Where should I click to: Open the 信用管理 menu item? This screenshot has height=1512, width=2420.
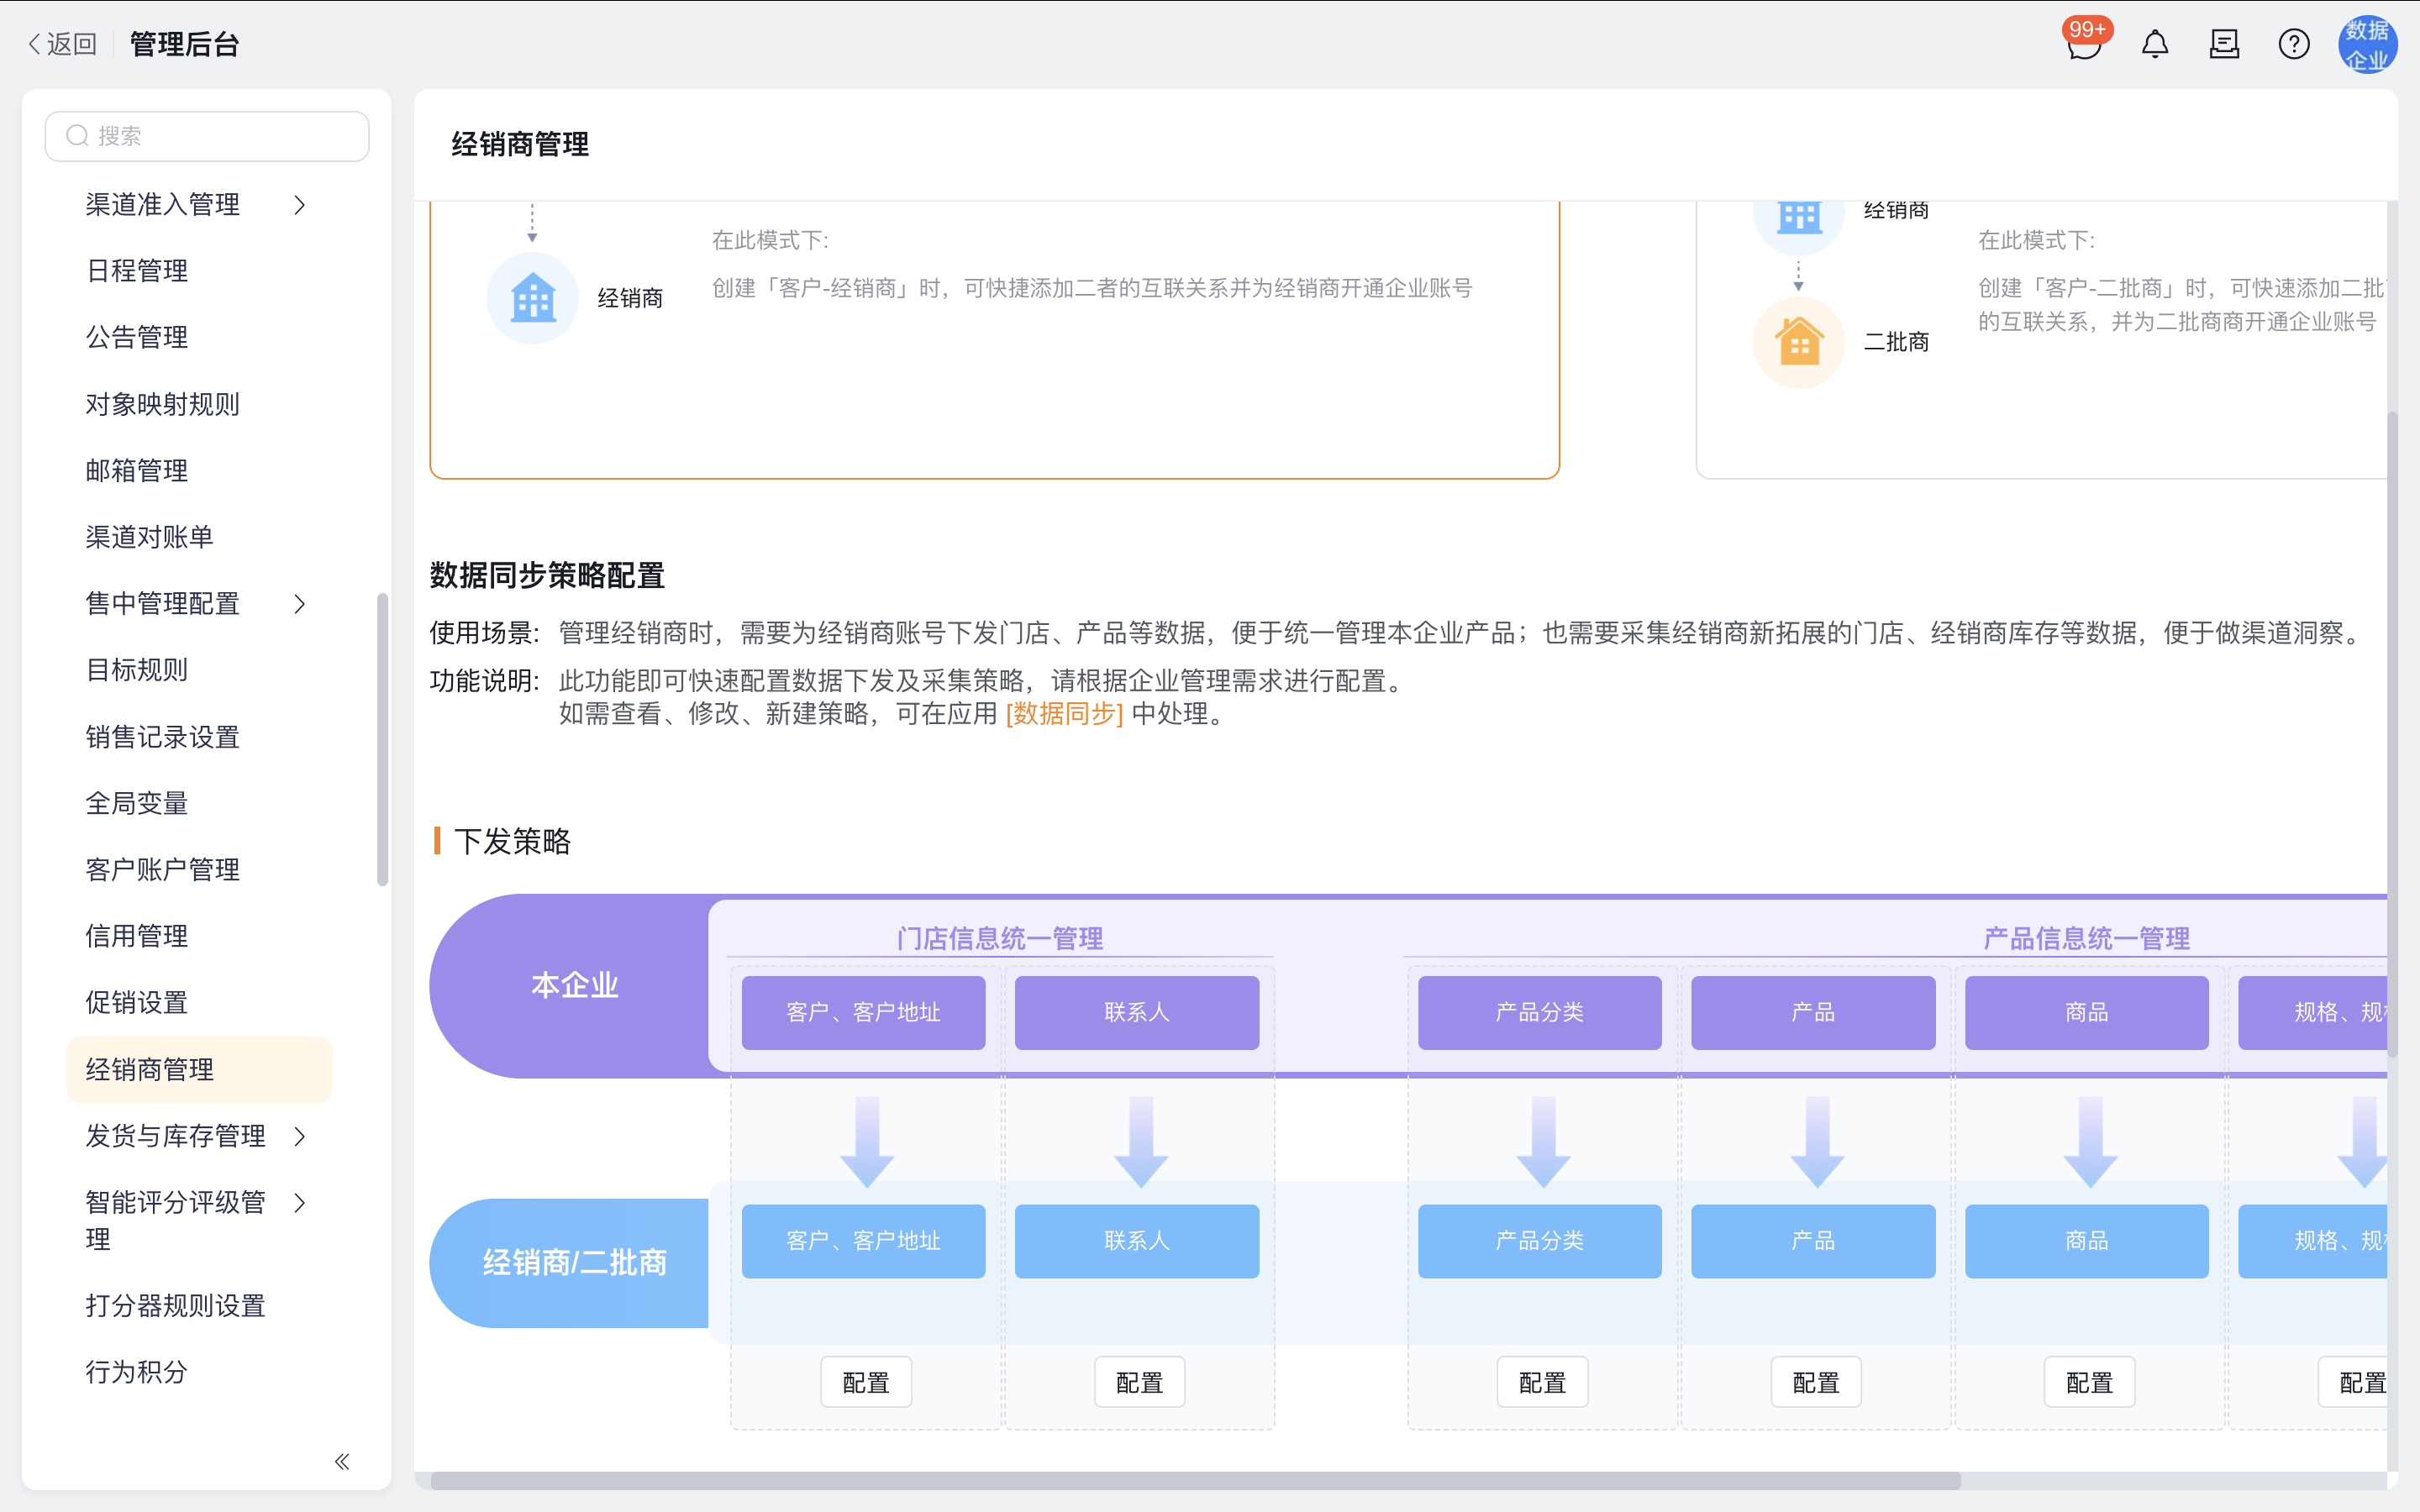coord(199,936)
